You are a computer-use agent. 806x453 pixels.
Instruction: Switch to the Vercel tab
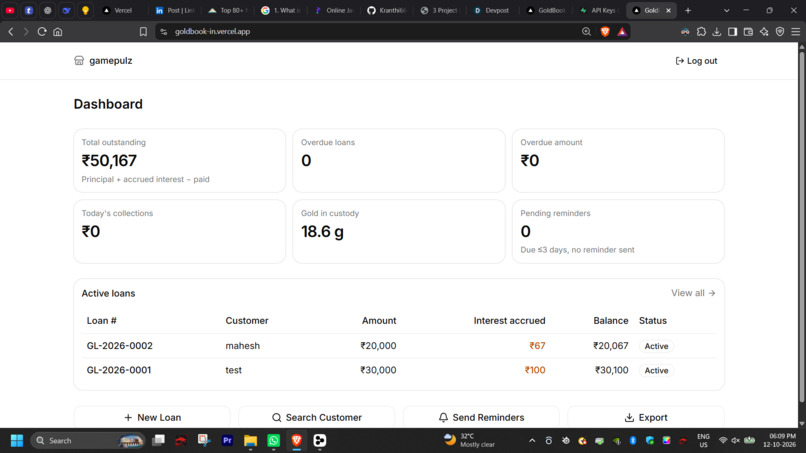[117, 10]
